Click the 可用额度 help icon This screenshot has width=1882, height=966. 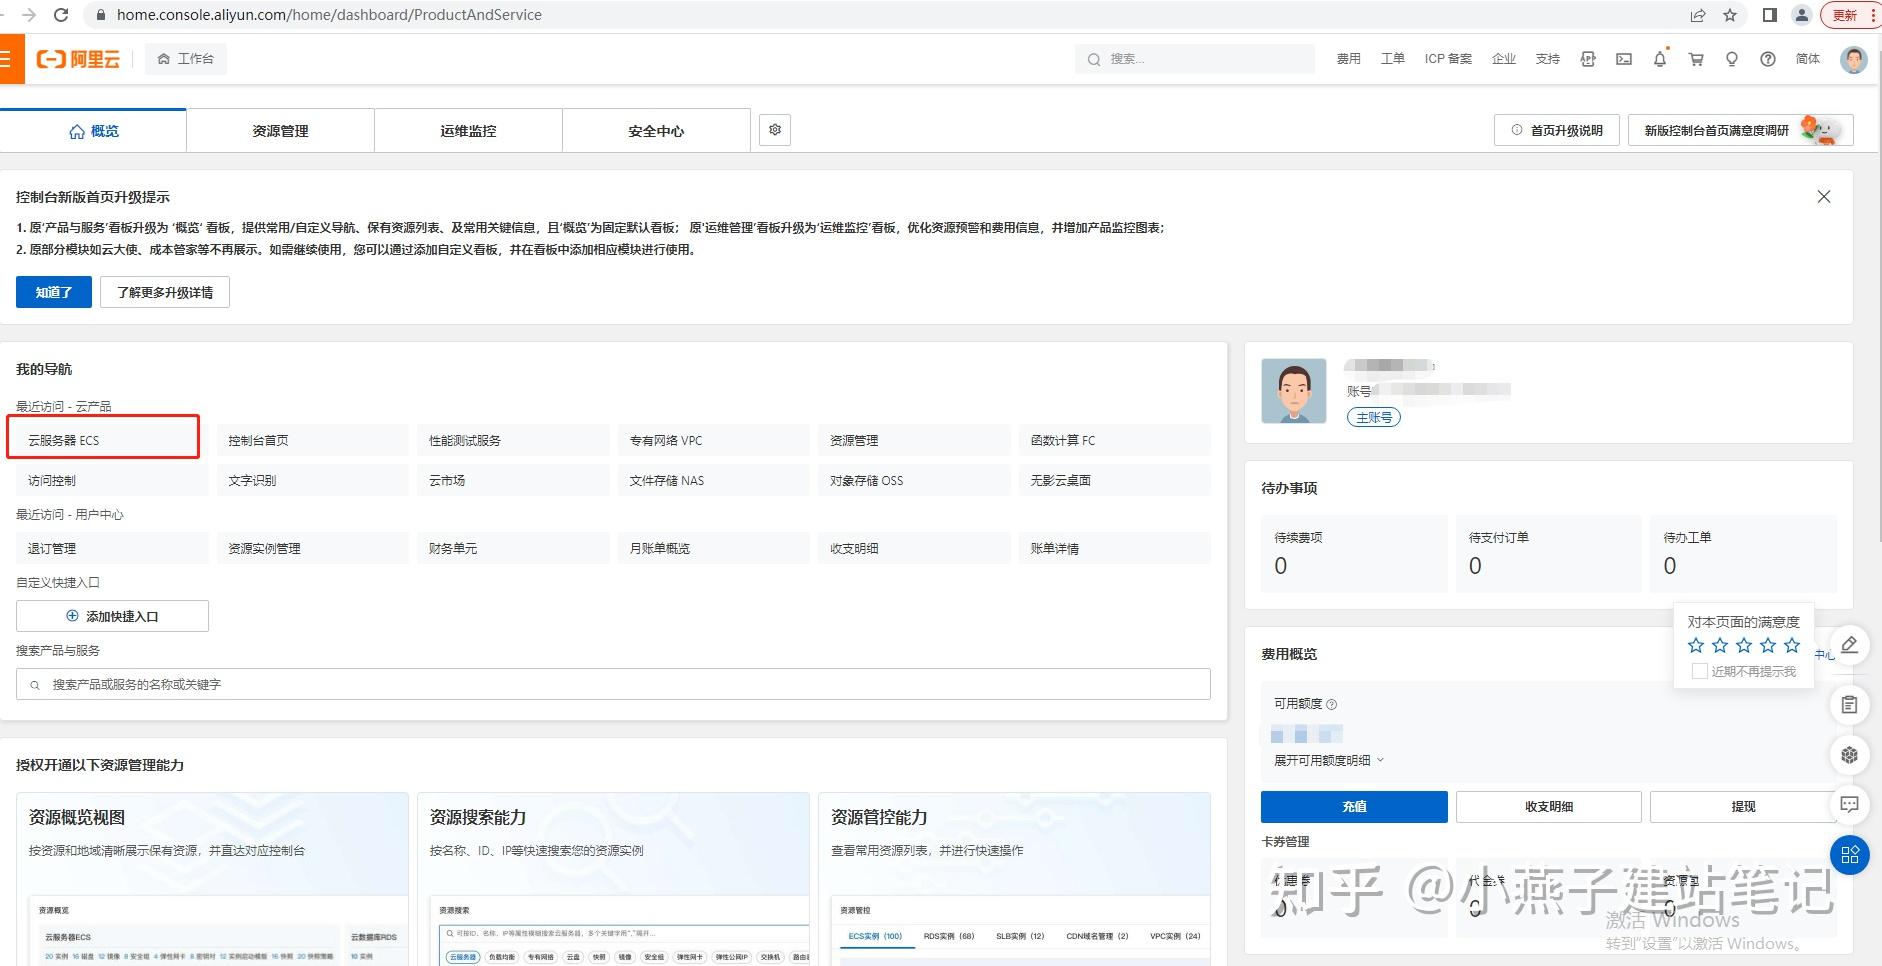pyautogui.click(x=1332, y=704)
